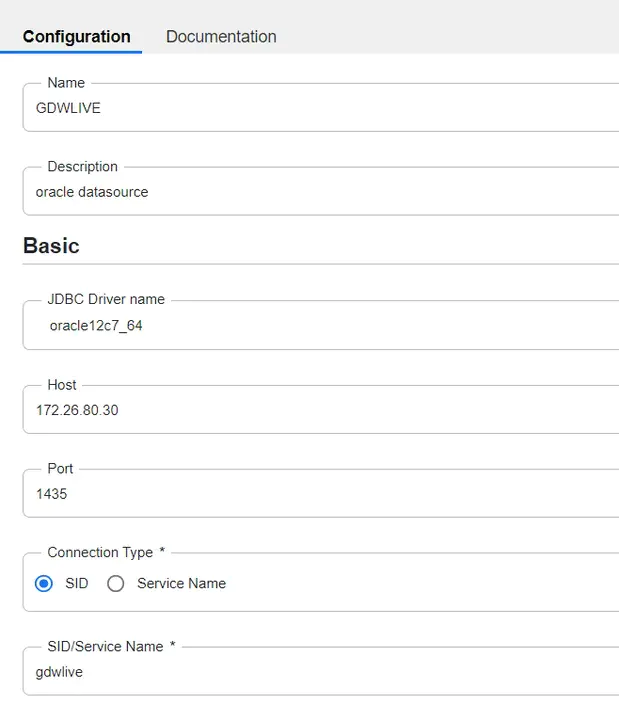
Task: Click the 'Name' field label
Action: (66, 83)
